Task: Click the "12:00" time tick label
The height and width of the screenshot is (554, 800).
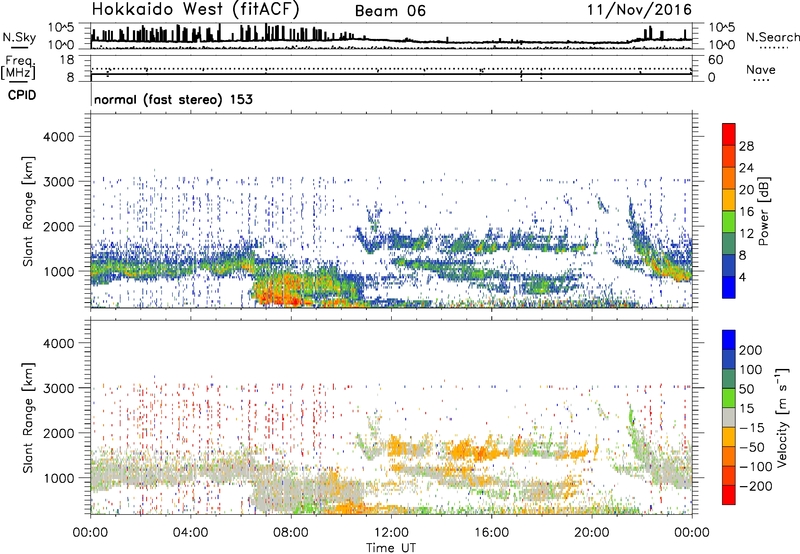Action: pyautogui.click(x=391, y=533)
